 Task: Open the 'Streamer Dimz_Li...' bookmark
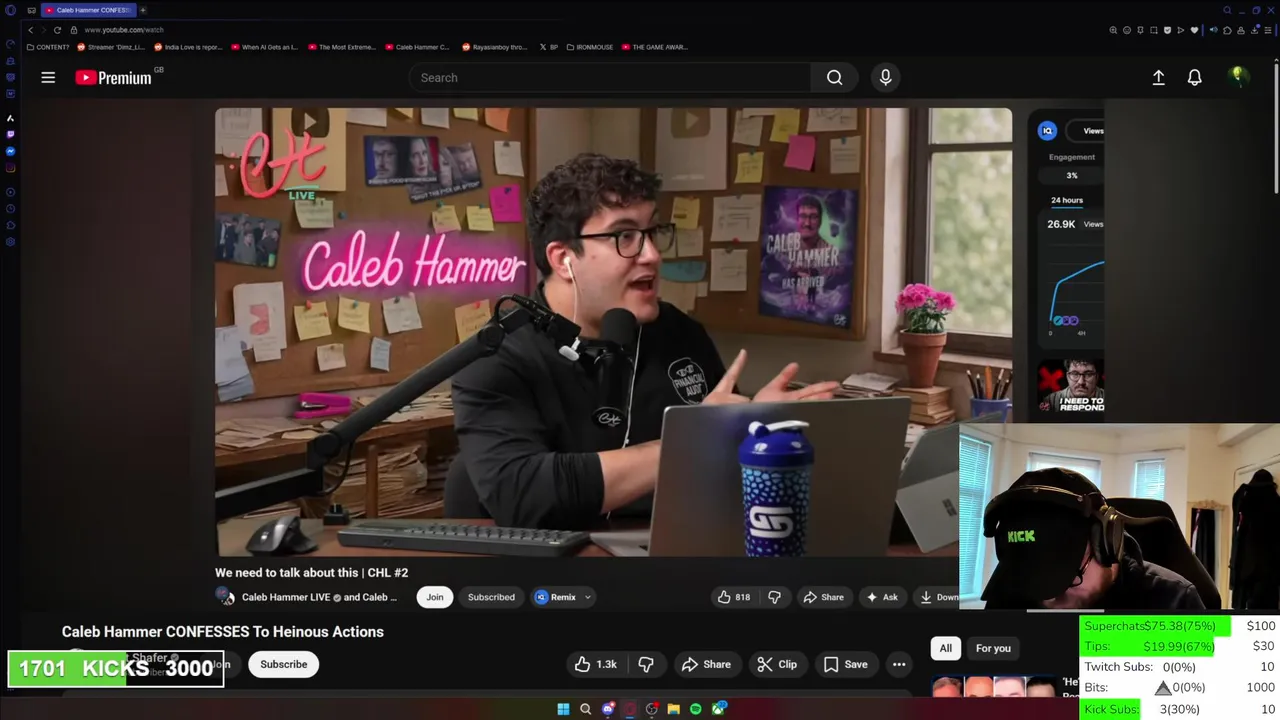point(111,47)
